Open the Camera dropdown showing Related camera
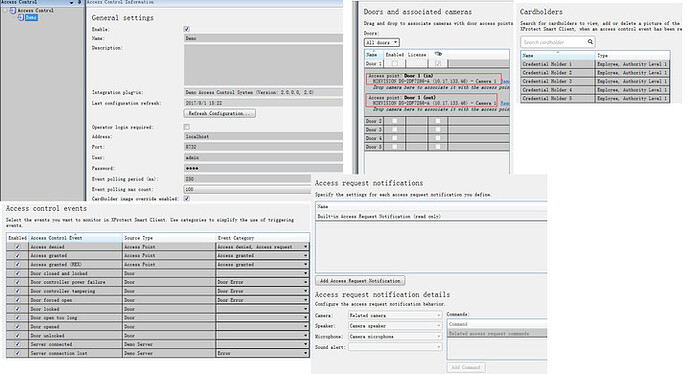 395,315
